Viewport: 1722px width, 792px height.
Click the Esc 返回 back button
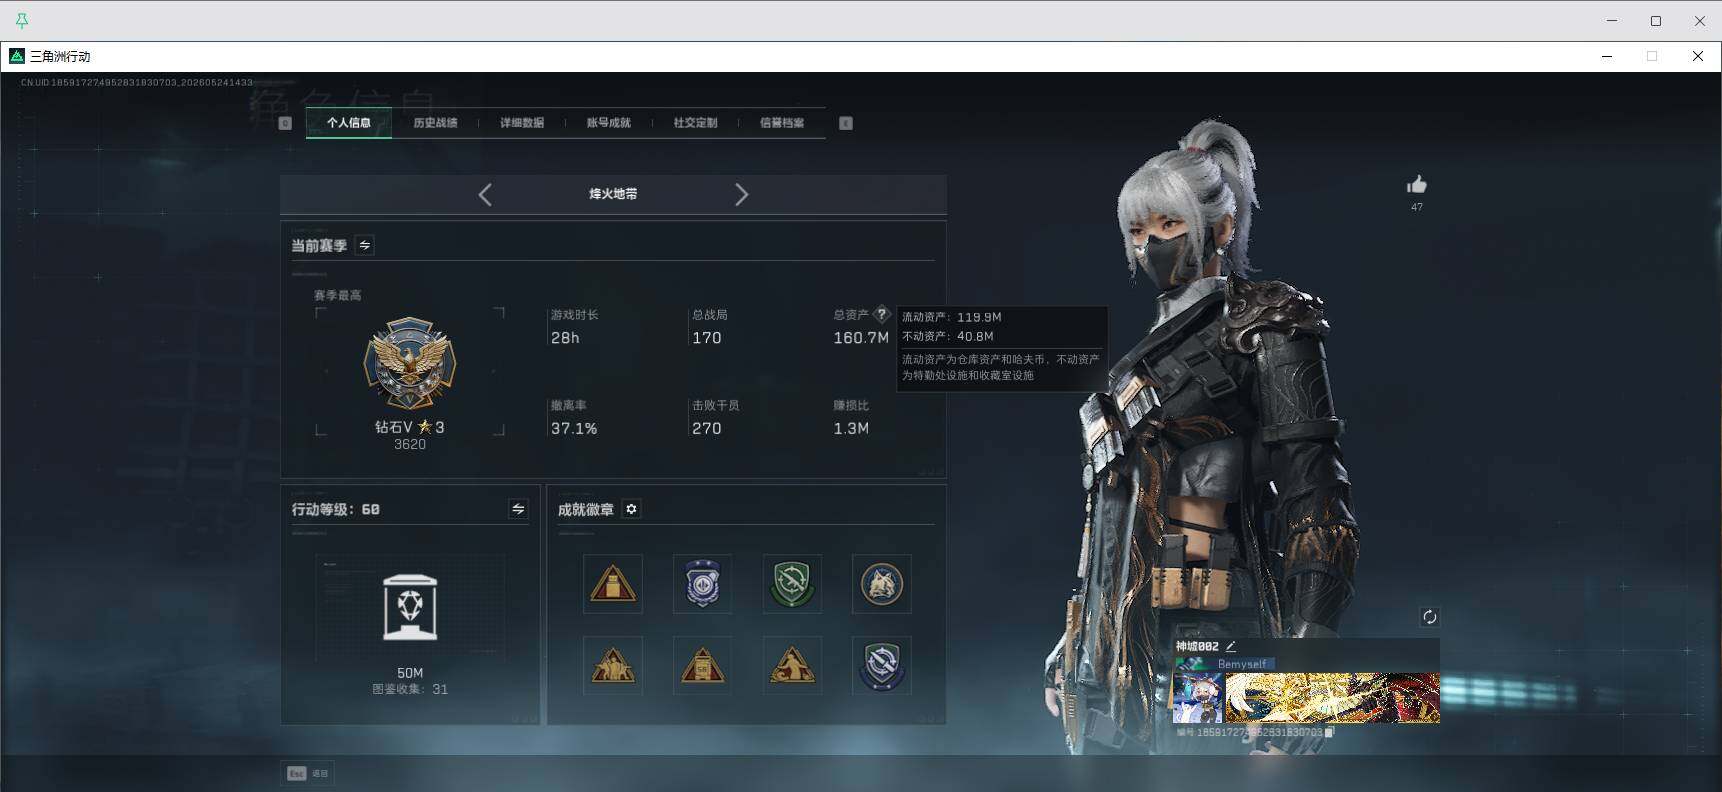[307, 773]
